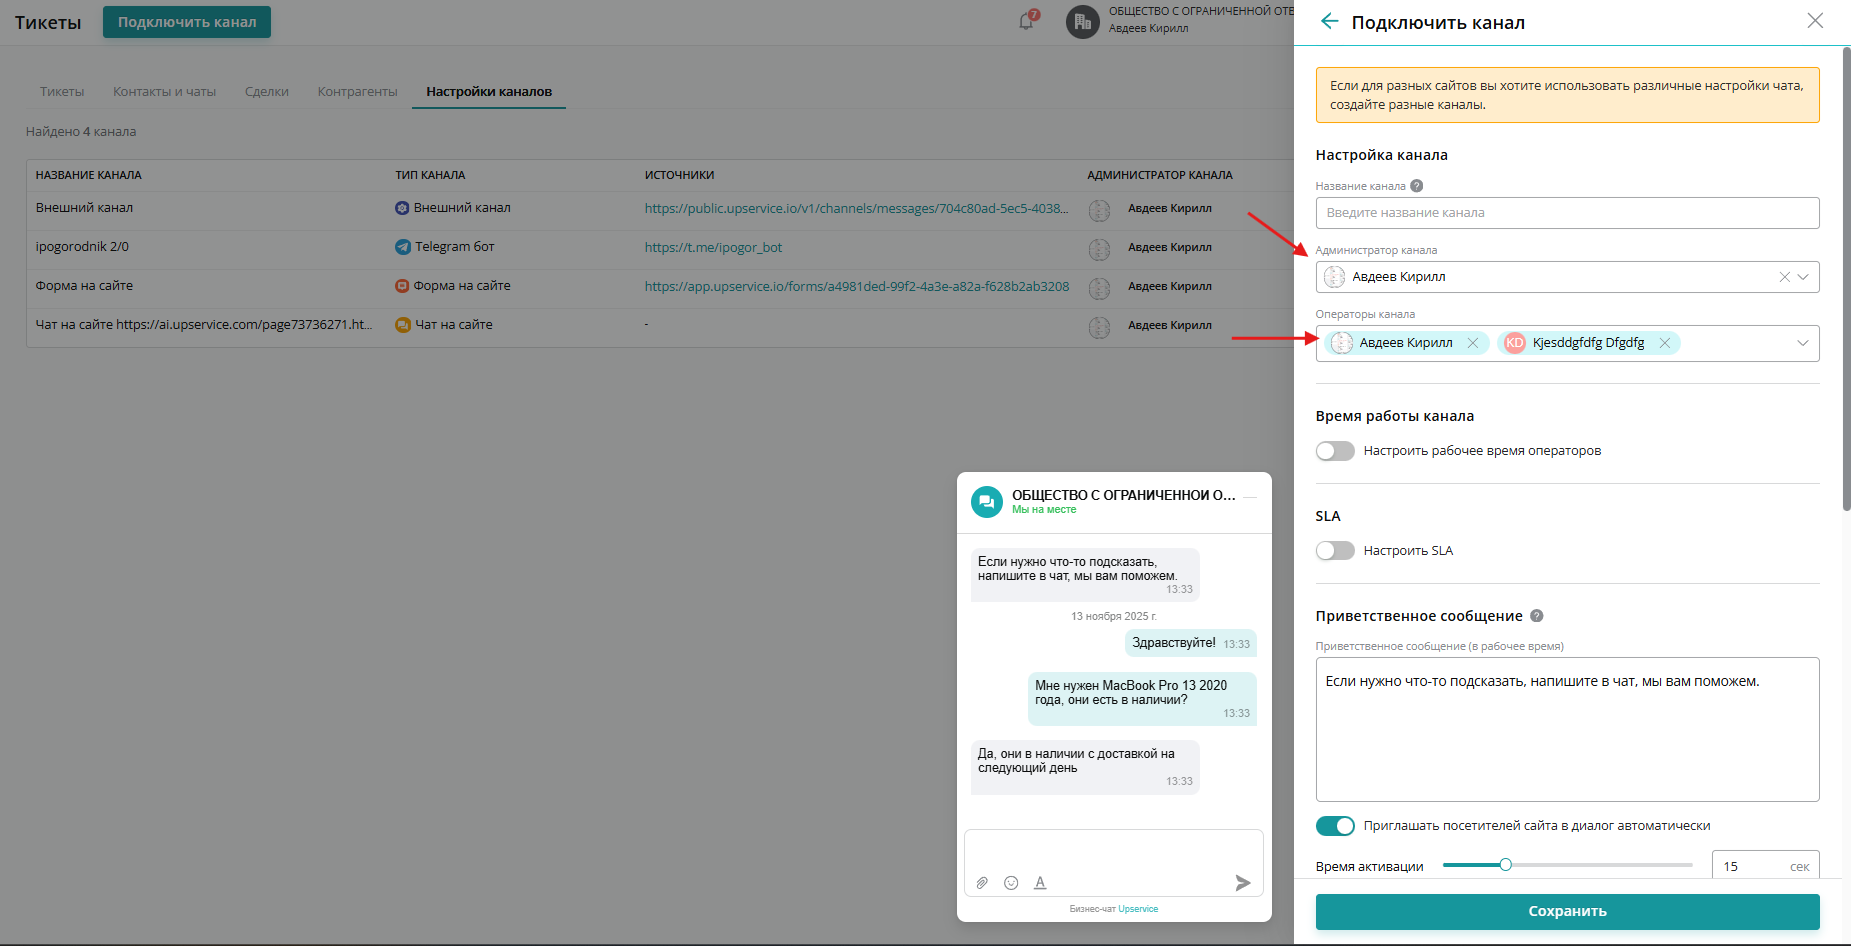Click the Telegram бот type icon
Viewport: 1851px width, 946px height.
(402, 247)
